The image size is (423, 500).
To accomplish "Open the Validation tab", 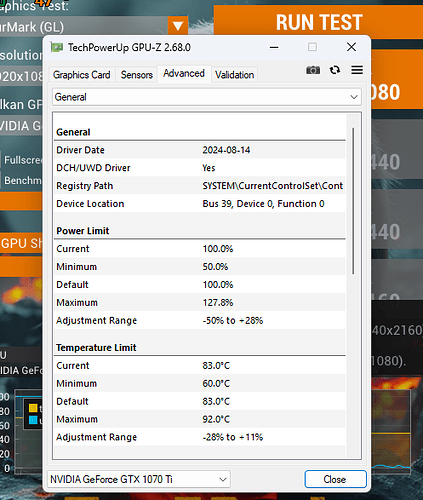I will click(234, 75).
